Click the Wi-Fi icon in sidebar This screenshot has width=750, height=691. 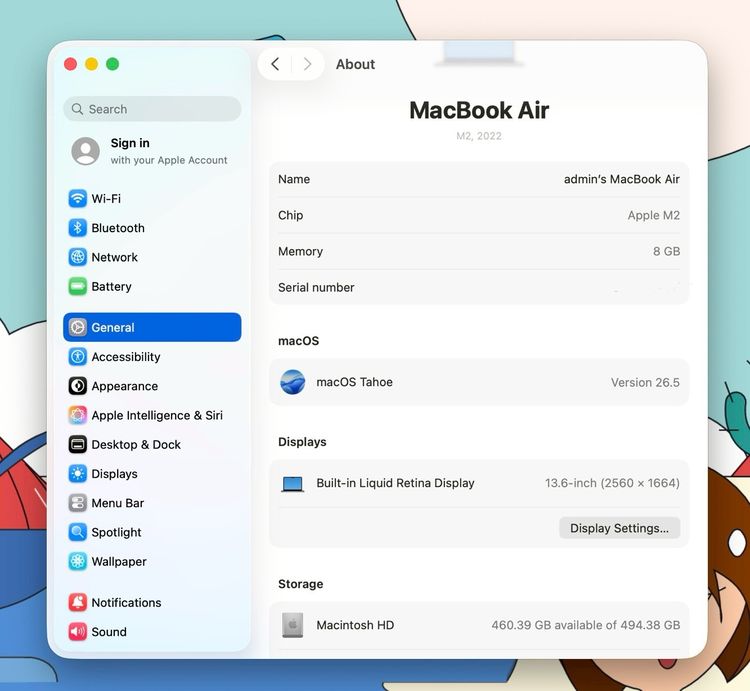pos(77,198)
